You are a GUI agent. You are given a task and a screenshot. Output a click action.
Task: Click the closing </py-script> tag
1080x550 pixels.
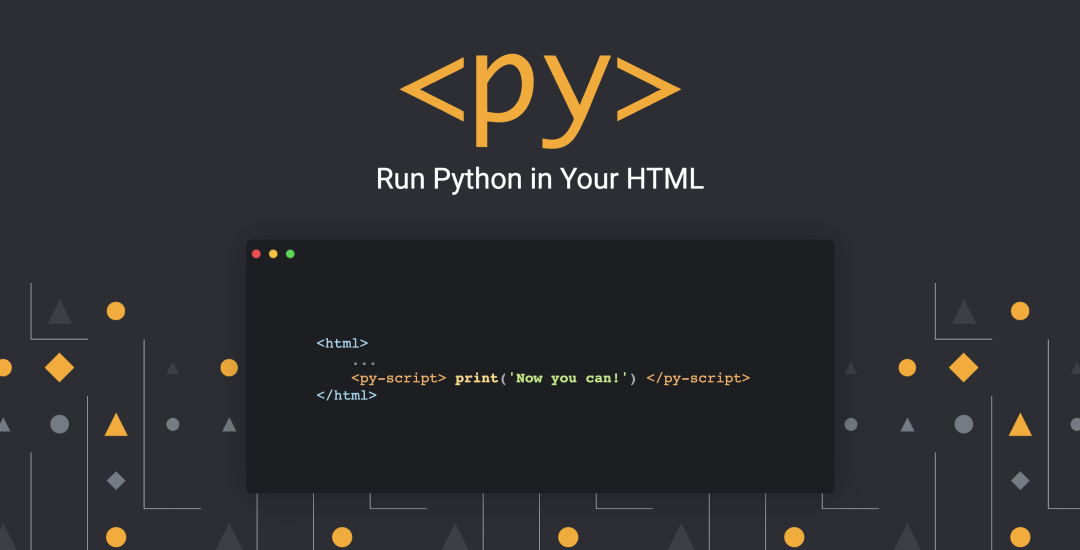click(698, 379)
